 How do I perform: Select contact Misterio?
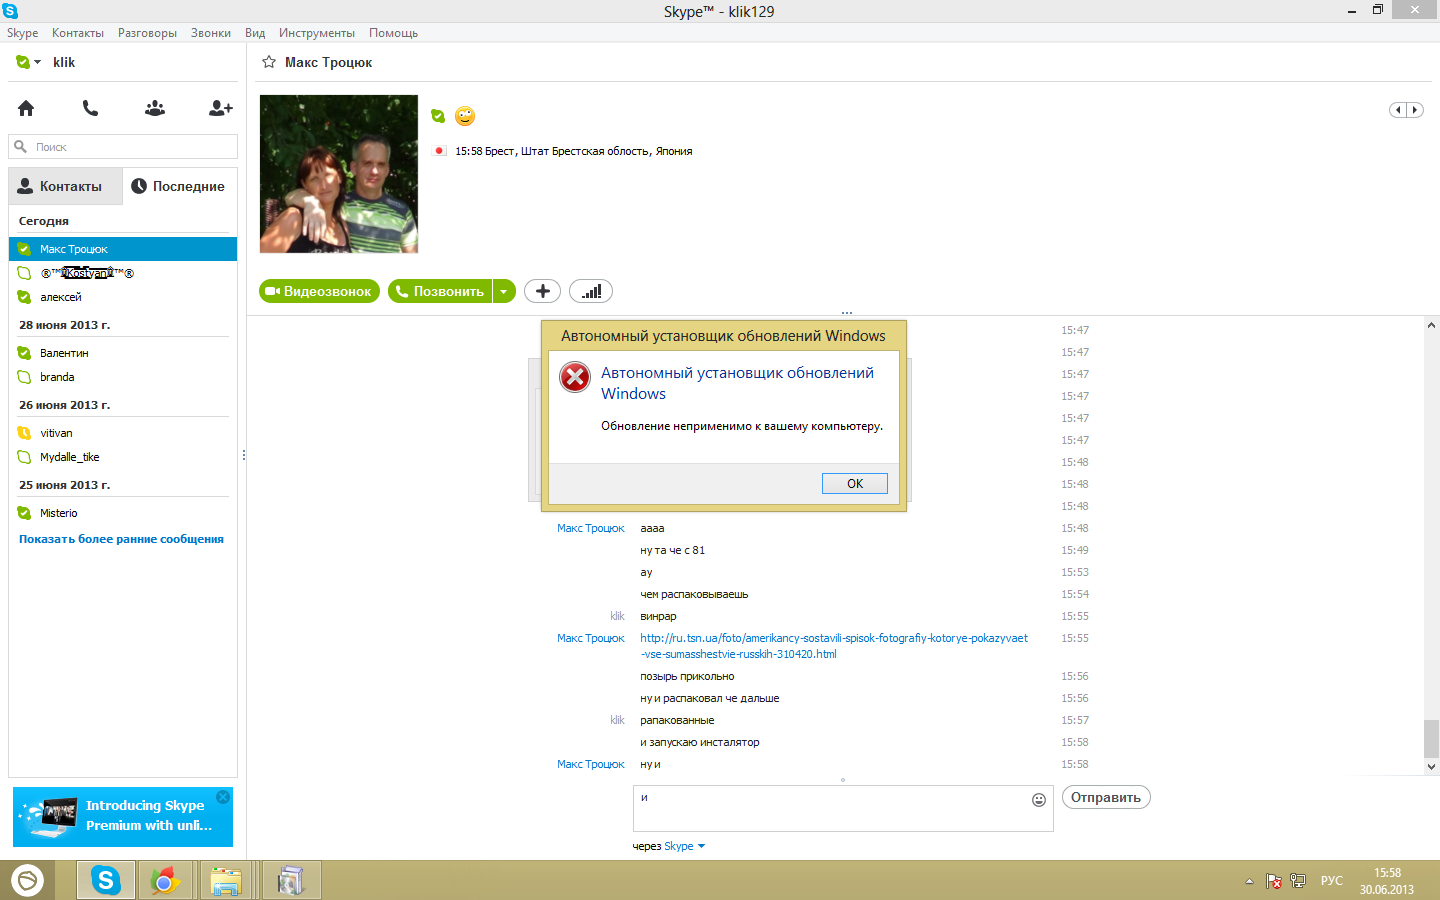click(123, 513)
